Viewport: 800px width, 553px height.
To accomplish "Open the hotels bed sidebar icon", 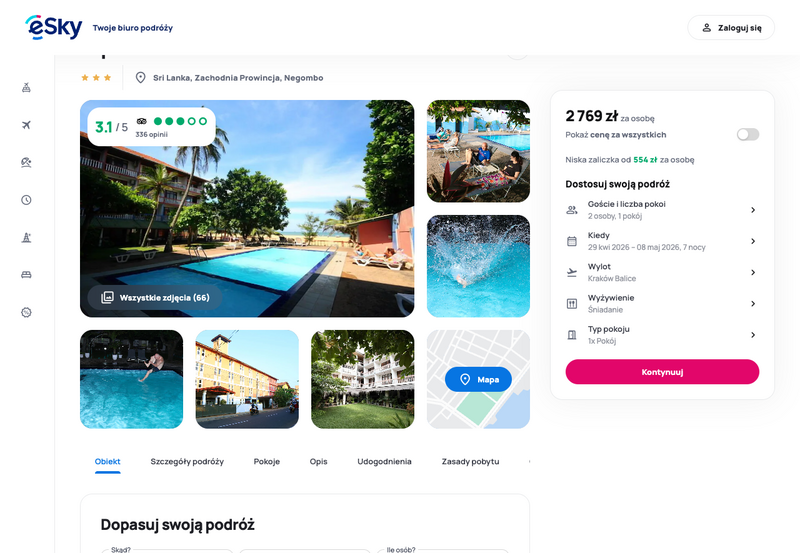I will [27, 275].
